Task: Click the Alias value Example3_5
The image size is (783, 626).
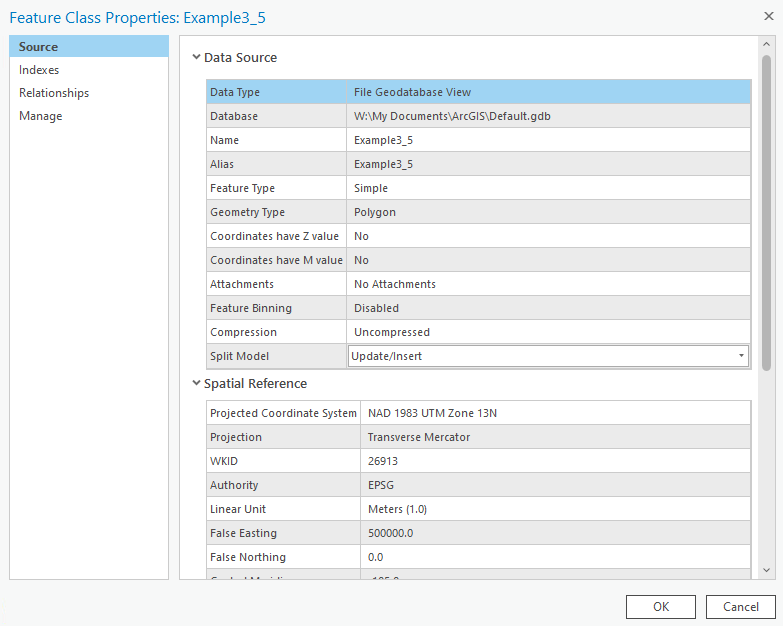Action: pos(384,164)
